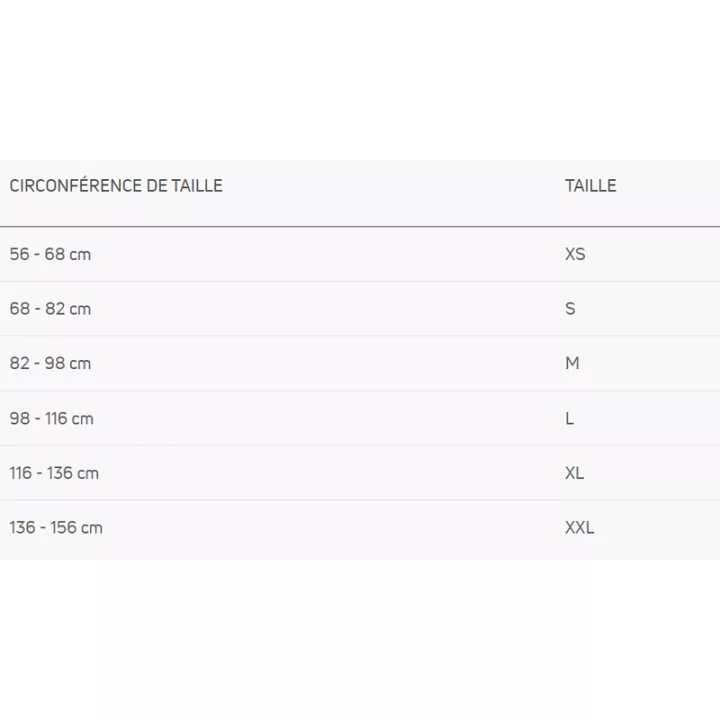Pick the XXL size label
Image resolution: width=720 pixels, height=720 pixels.
tap(579, 528)
